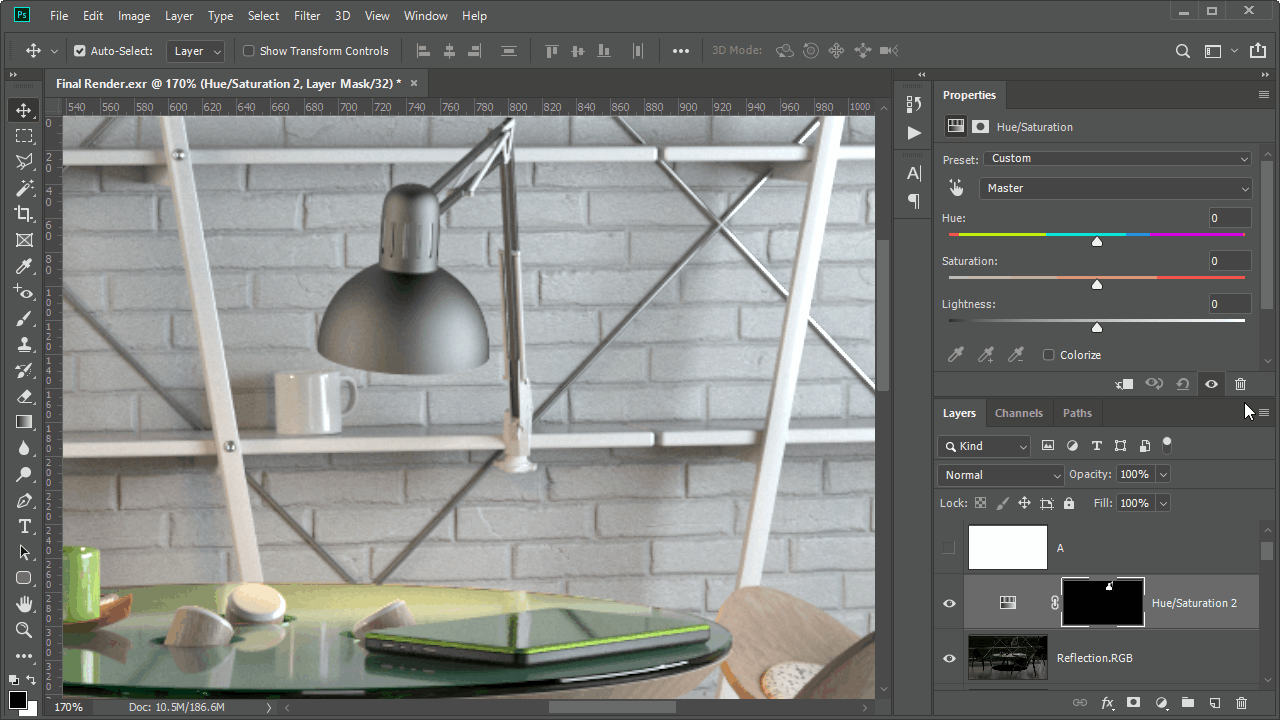Screen dimensions: 1280x720
Task: Open layer styles fx menu
Action: tap(1107, 704)
